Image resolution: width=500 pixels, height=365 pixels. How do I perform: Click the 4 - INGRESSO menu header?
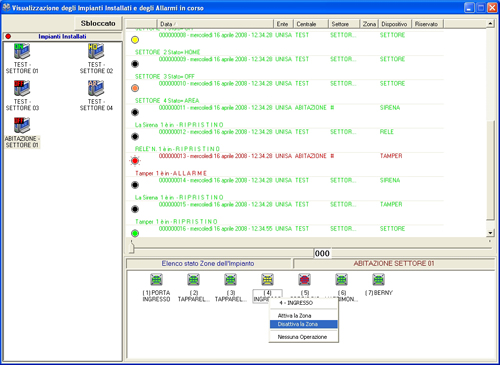tap(296, 303)
